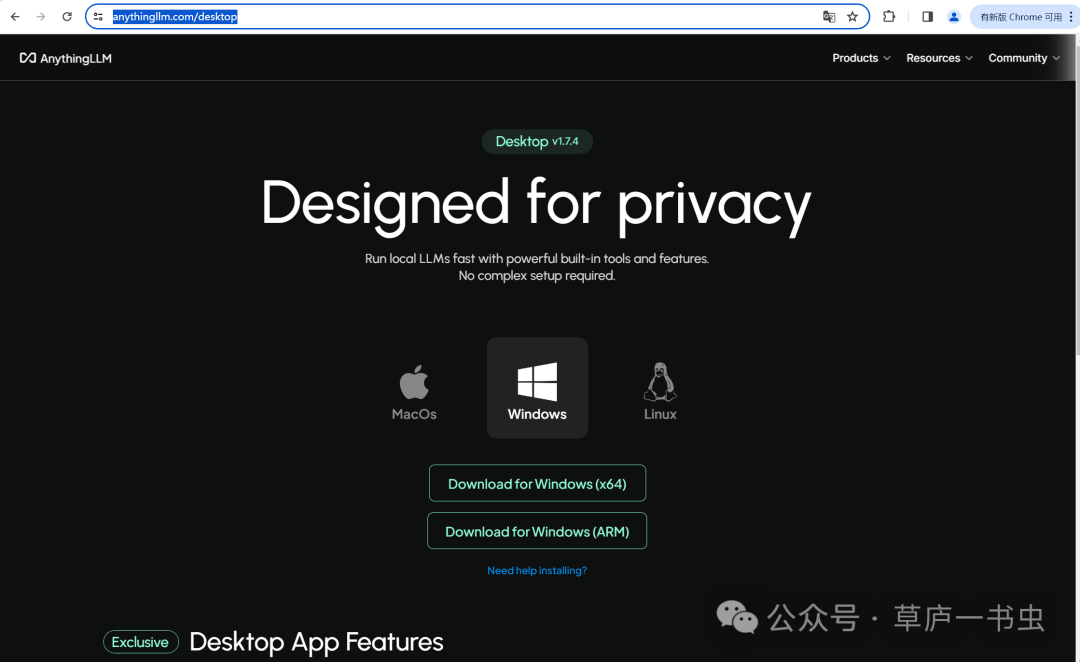Click the AnythingLLM logo

point(65,58)
